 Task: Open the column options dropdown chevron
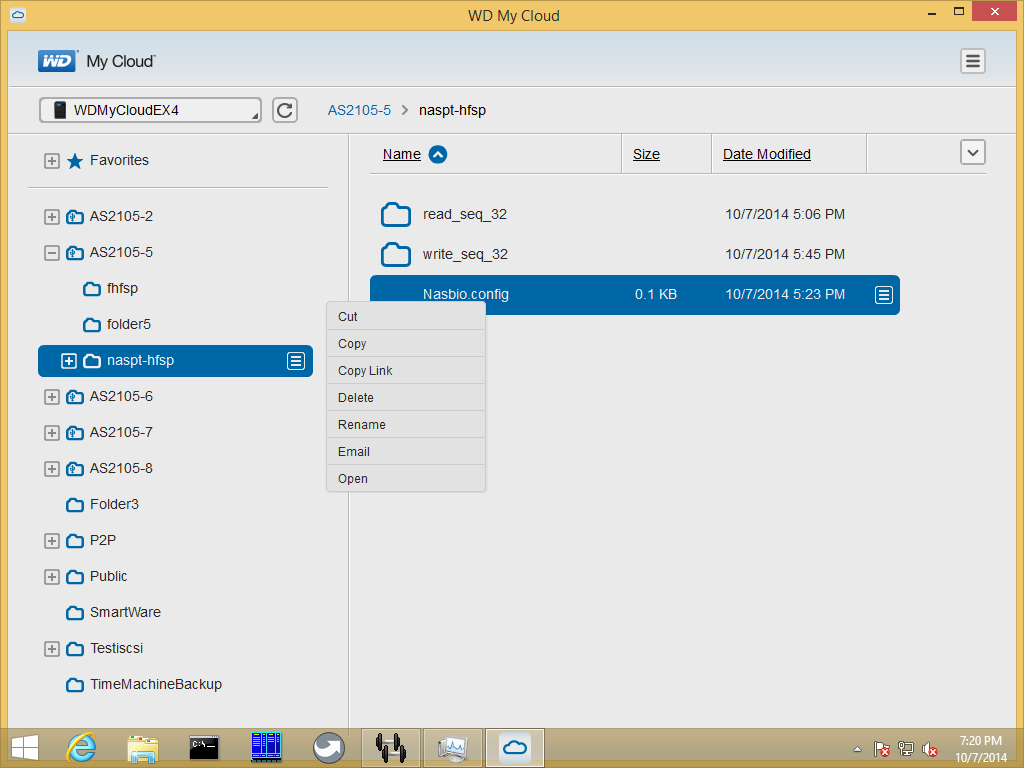click(x=972, y=153)
